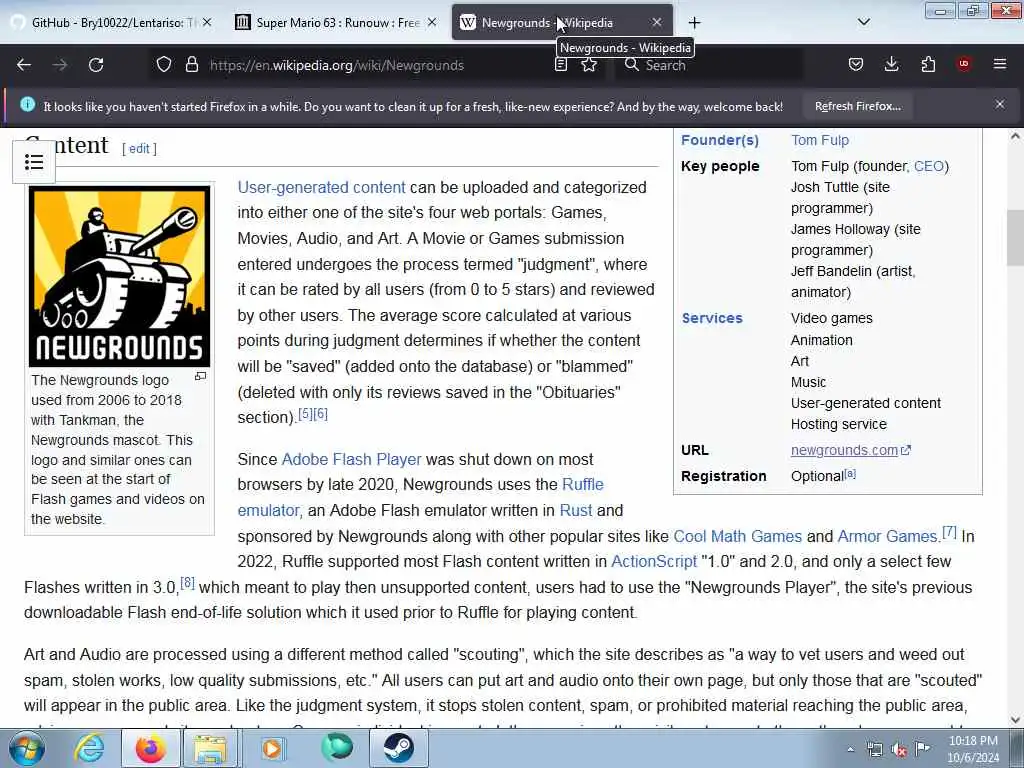Visit newgrounds.com external link
Viewport: 1024px width, 768px height.
pyautogui.click(x=850, y=450)
